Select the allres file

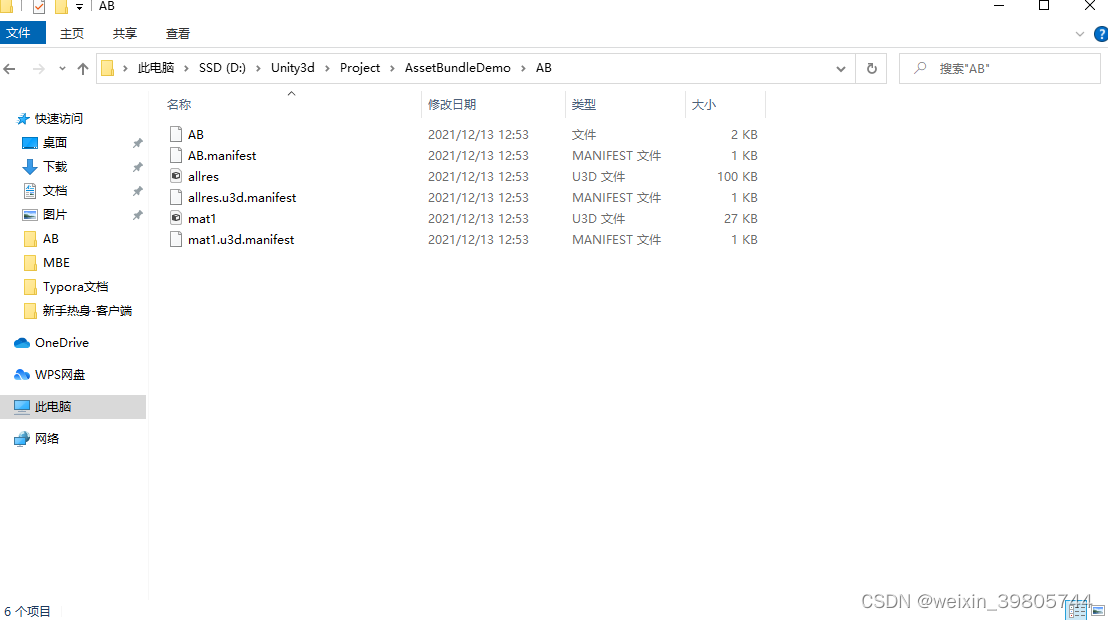coord(204,177)
